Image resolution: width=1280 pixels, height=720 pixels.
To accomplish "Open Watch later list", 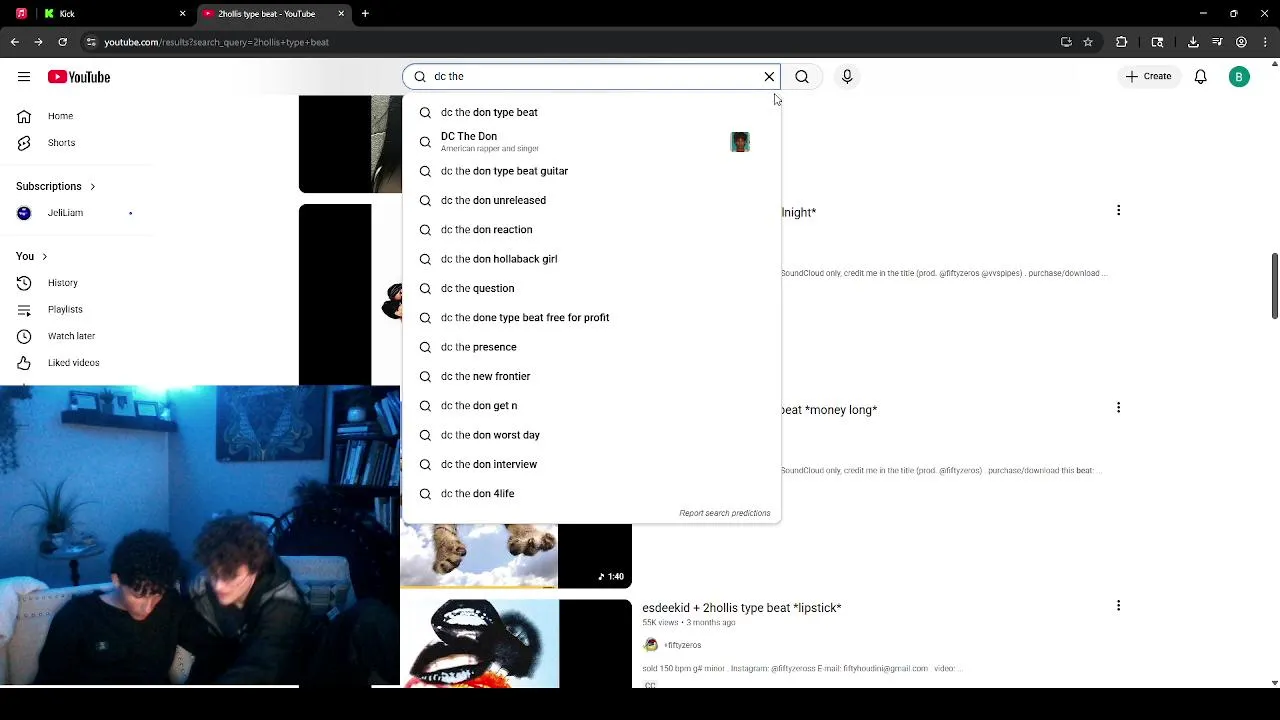I will pos(71,336).
